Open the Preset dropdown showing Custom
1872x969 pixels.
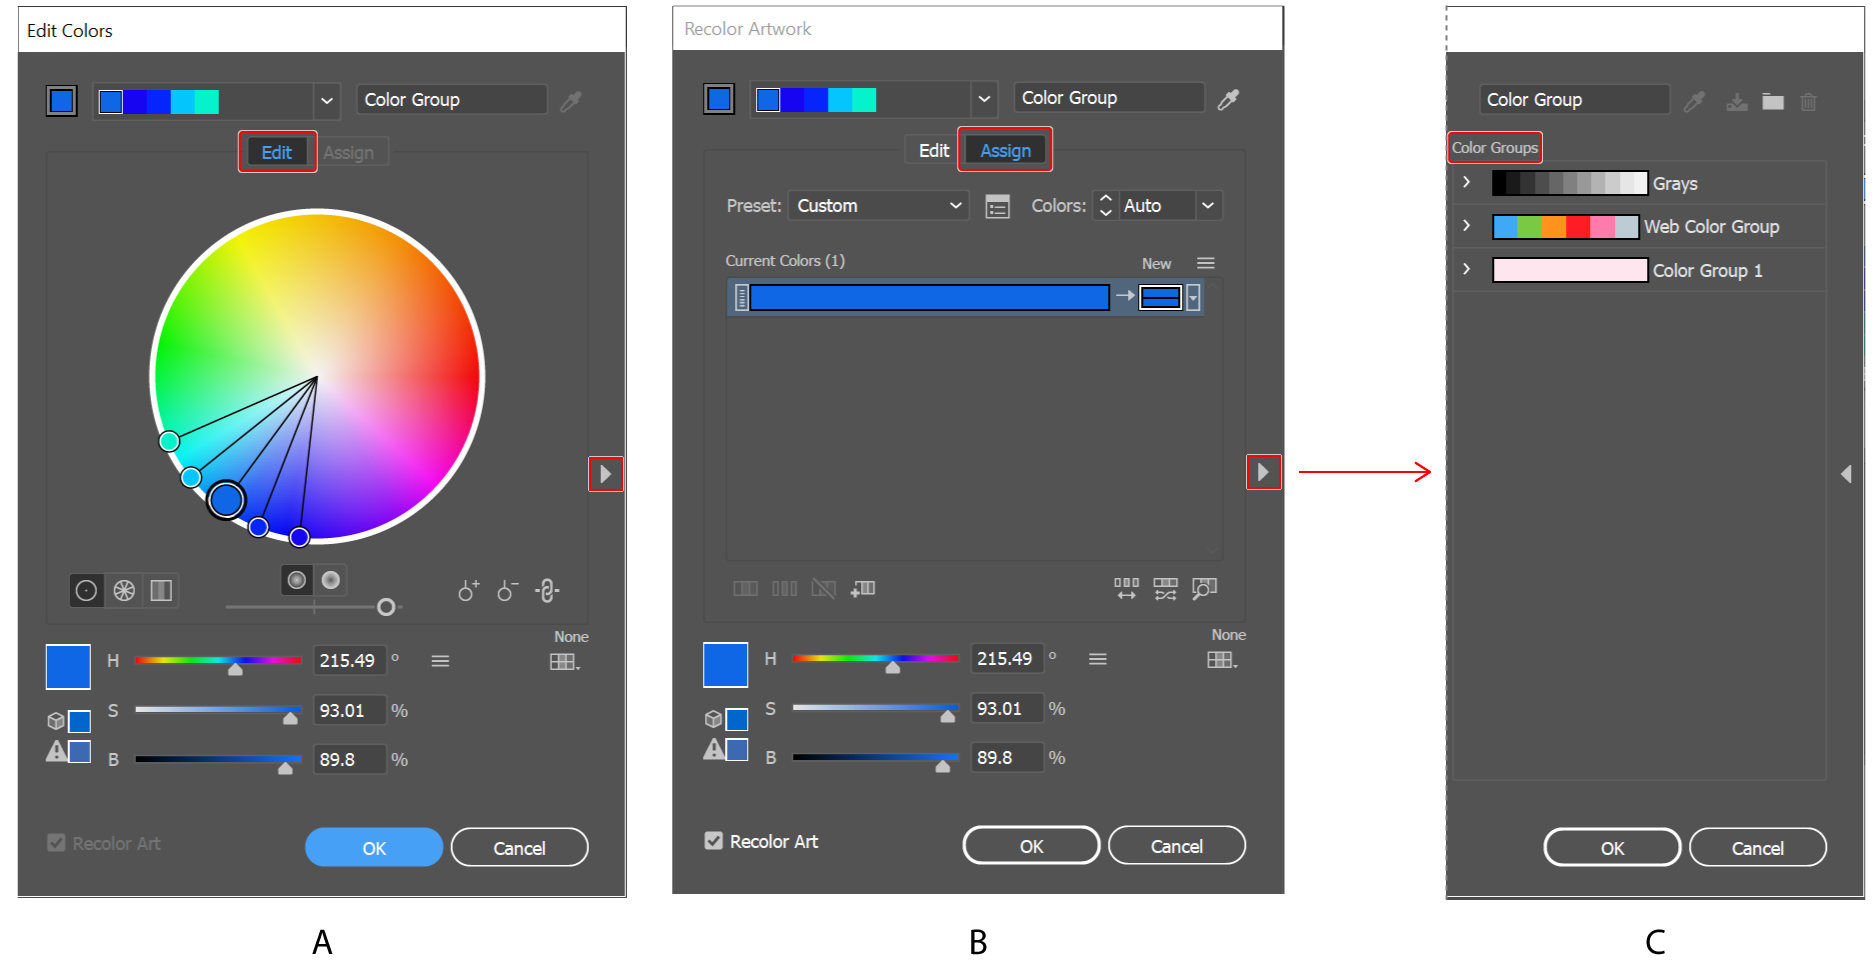pyautogui.click(x=877, y=205)
